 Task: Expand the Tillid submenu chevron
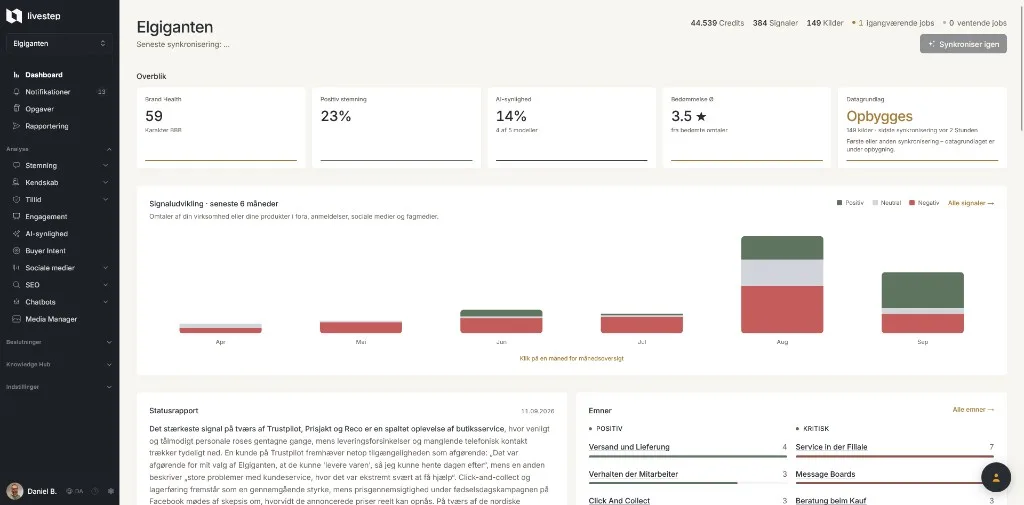pyautogui.click(x=106, y=200)
